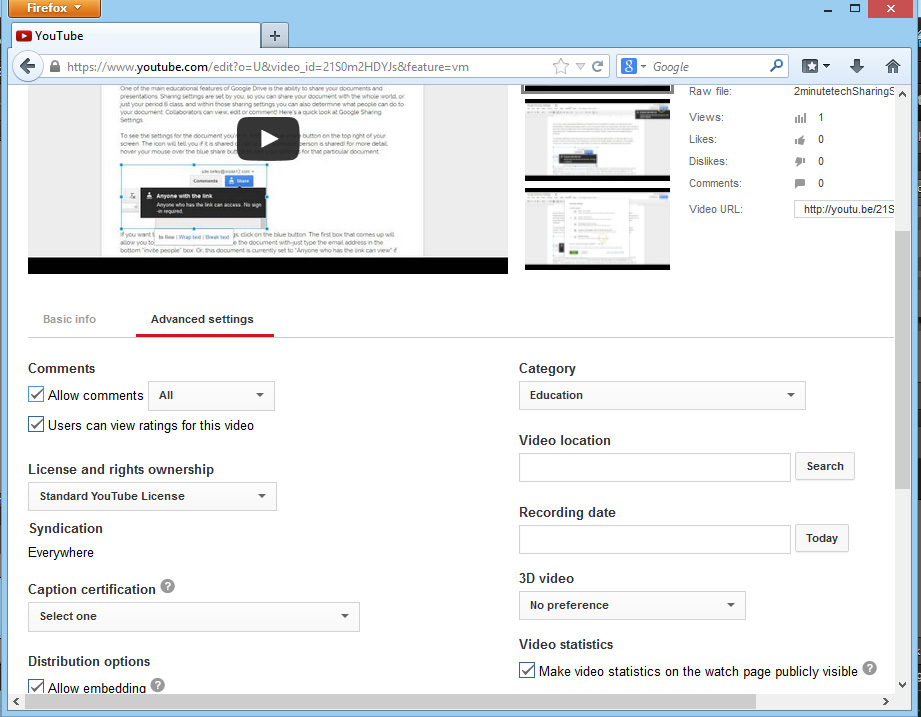This screenshot has height=717, width=921.
Task: Open the comments All dropdown
Action: click(x=211, y=395)
